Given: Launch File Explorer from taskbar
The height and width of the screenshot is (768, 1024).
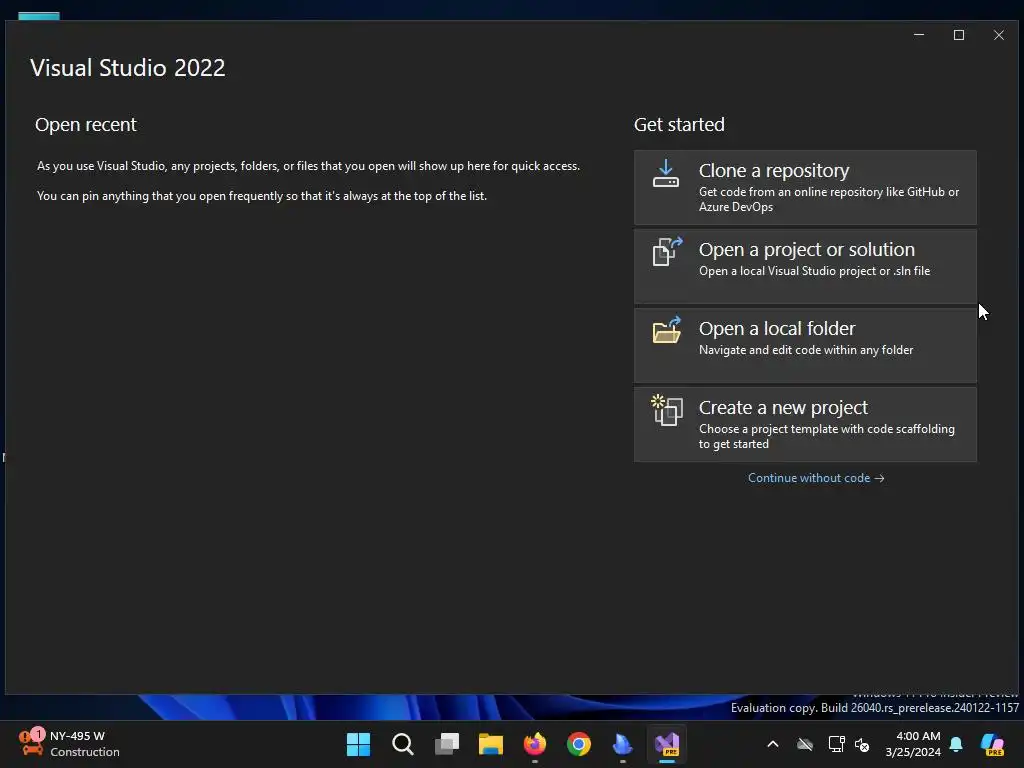Looking at the screenshot, I should tap(490, 744).
